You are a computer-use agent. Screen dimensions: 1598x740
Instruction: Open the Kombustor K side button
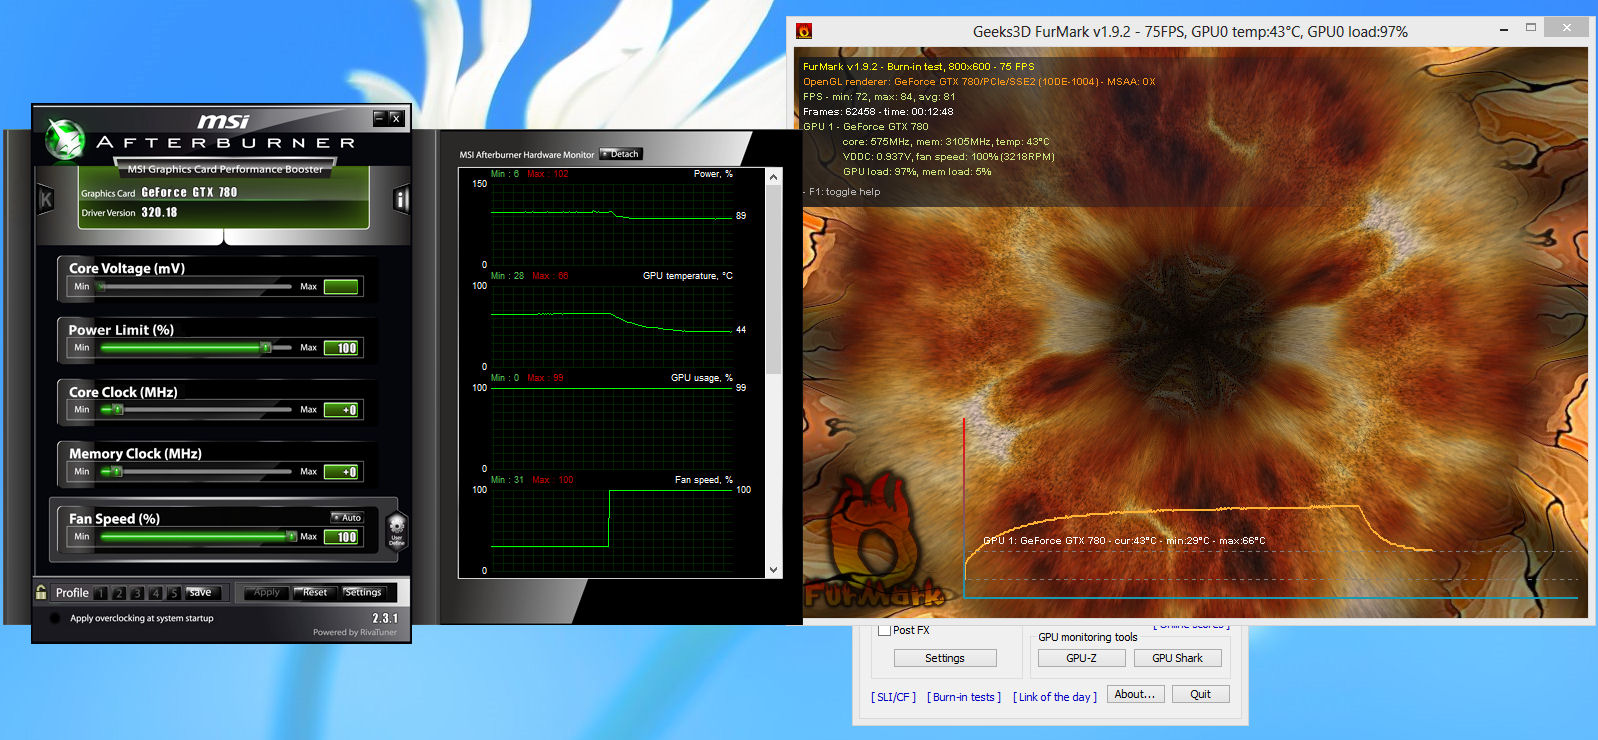click(45, 200)
